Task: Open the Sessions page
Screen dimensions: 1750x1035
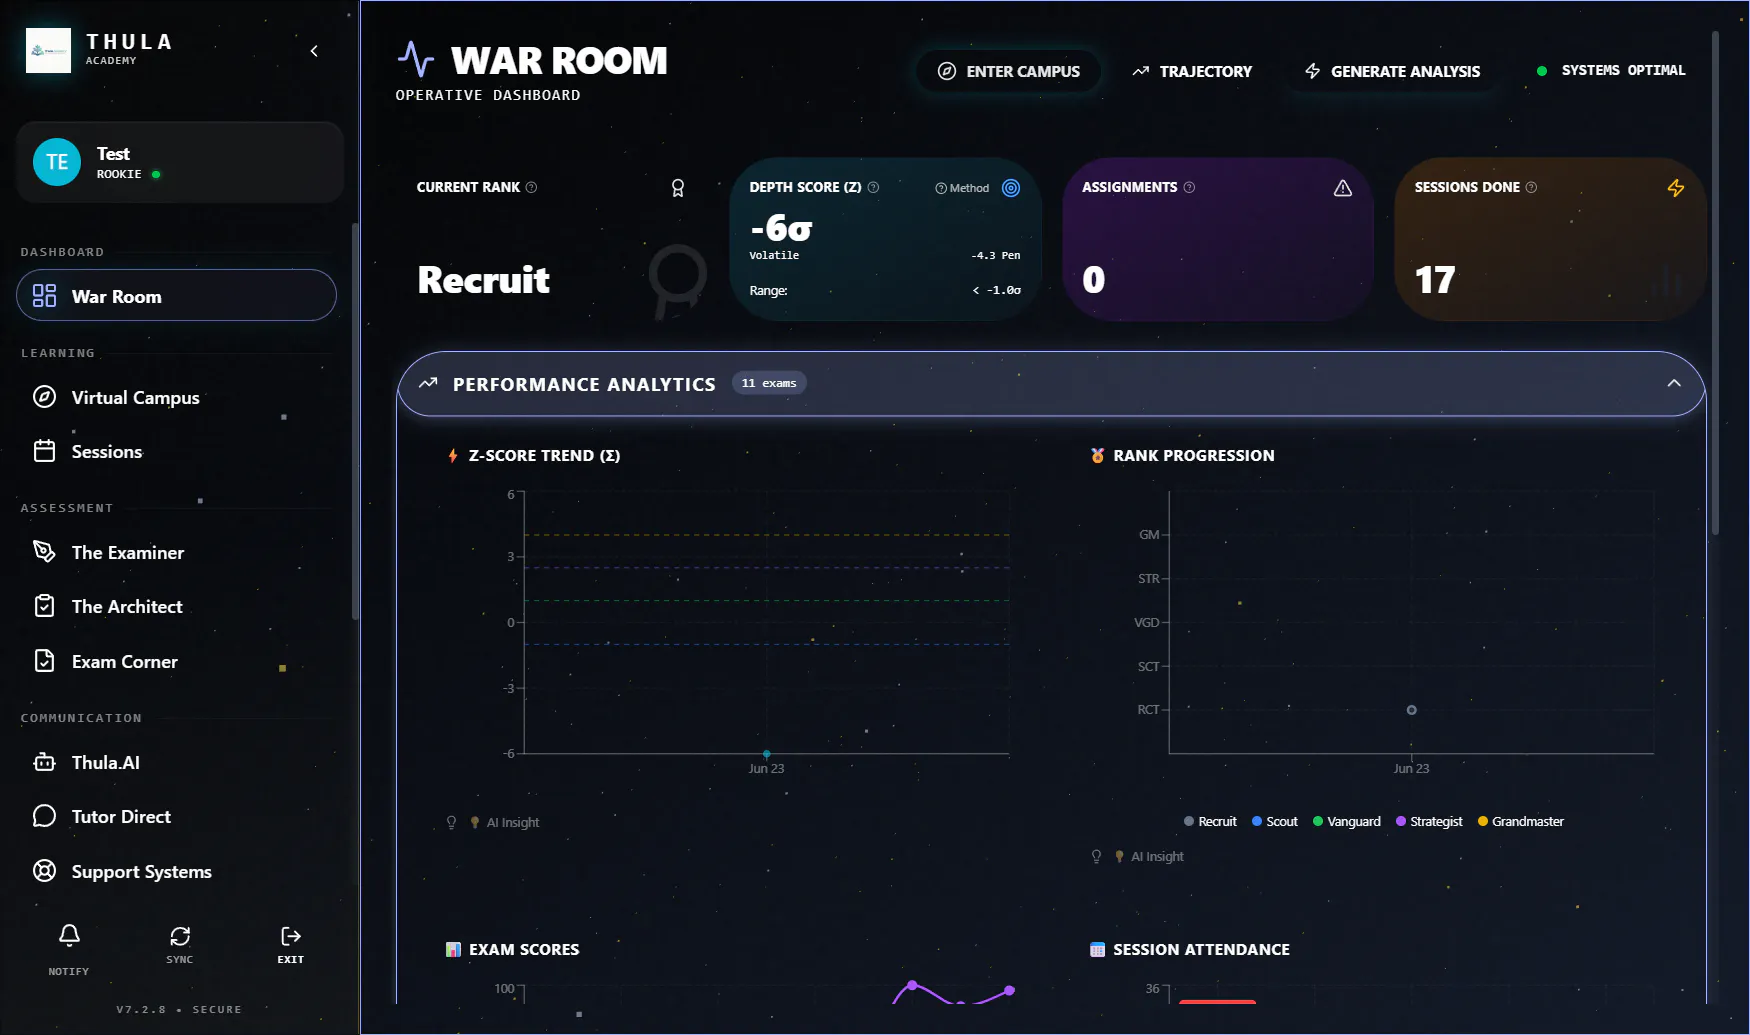Action: click(176, 451)
